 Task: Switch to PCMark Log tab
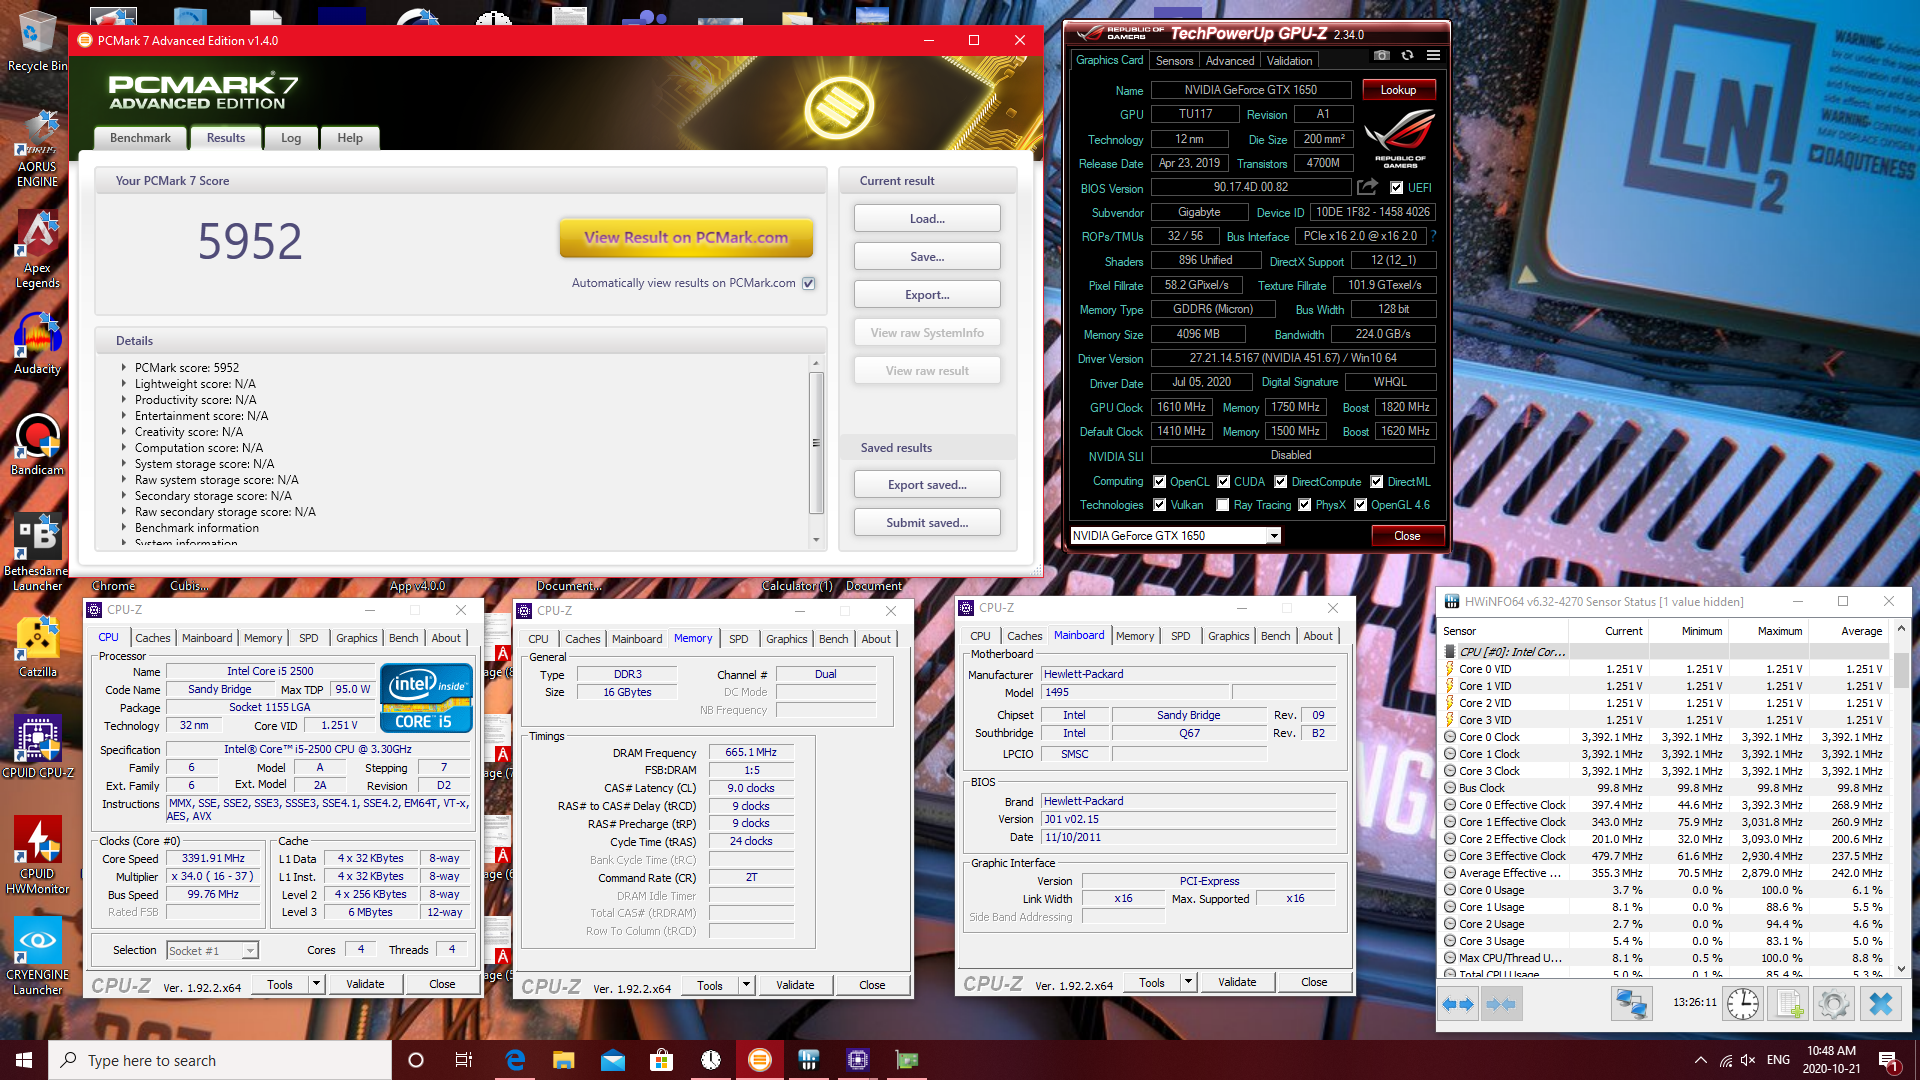pyautogui.click(x=291, y=138)
